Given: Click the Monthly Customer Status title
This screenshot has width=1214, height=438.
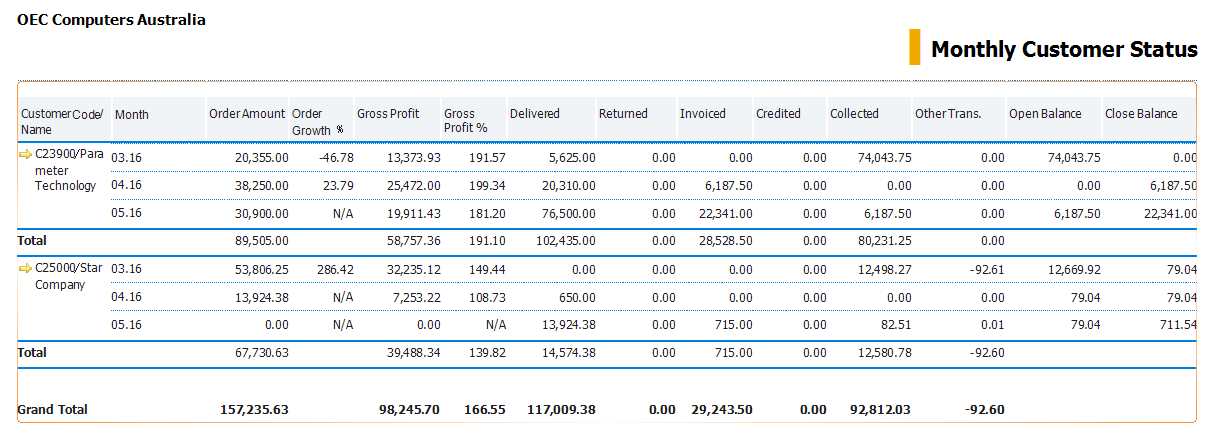Looking at the screenshot, I should pos(1064,49).
